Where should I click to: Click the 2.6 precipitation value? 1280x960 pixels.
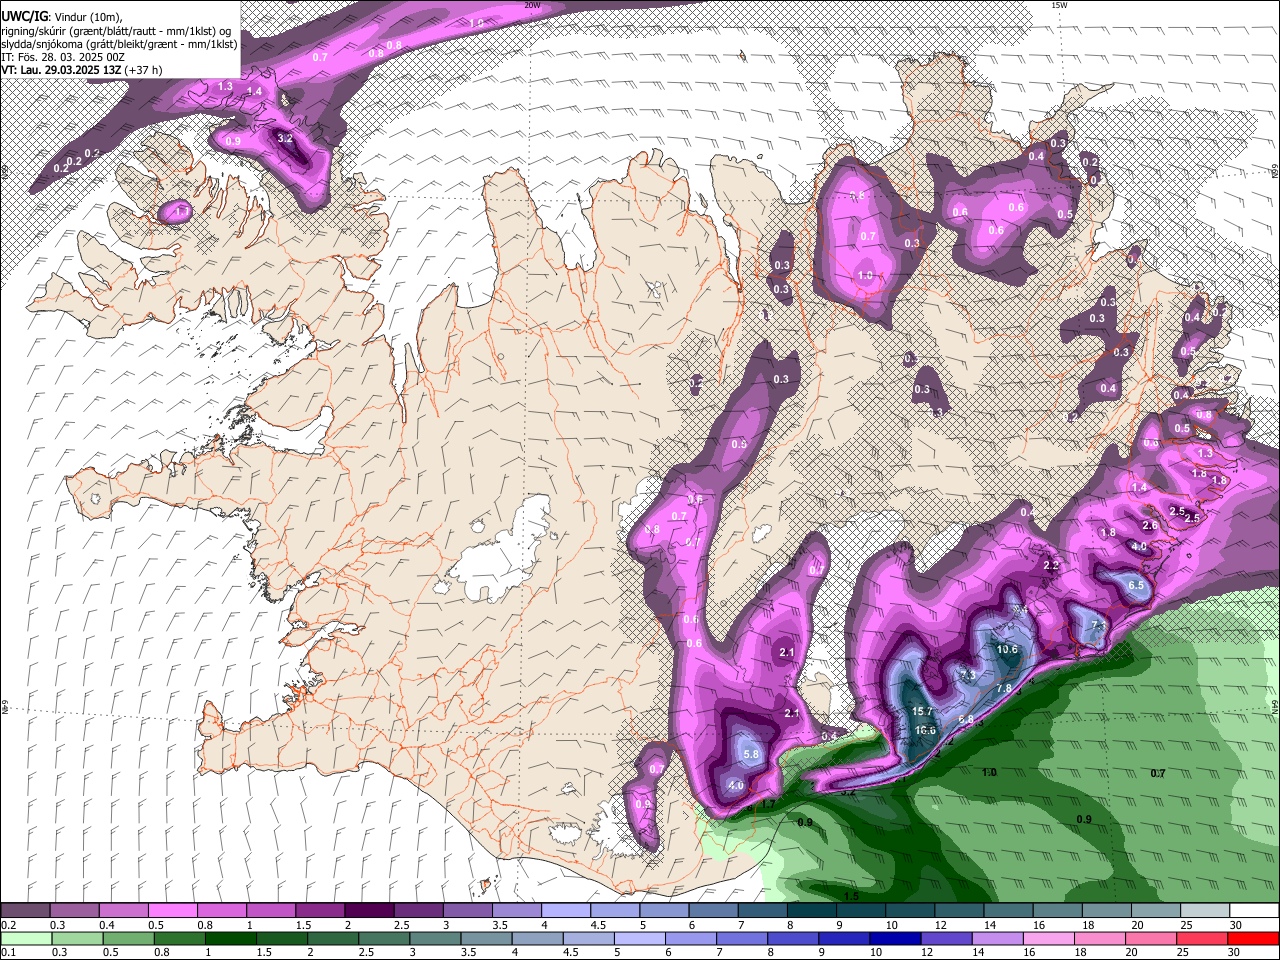(x=1150, y=525)
